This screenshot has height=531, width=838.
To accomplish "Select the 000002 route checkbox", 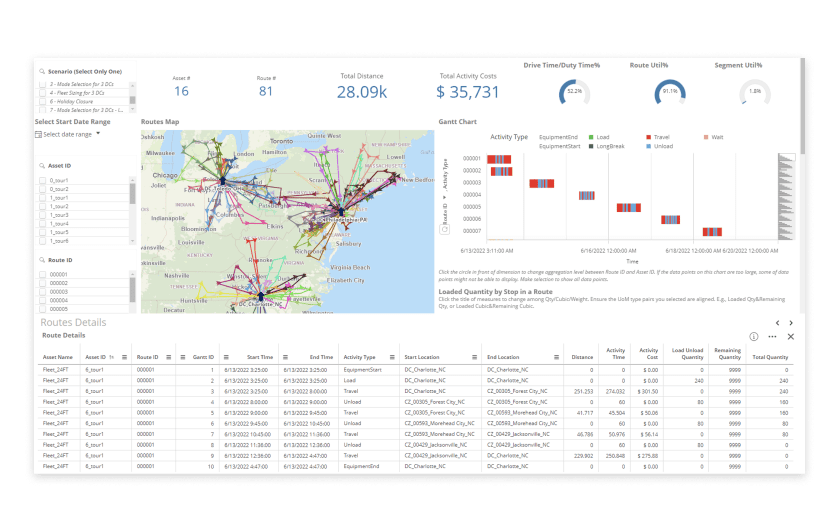I will point(42,283).
